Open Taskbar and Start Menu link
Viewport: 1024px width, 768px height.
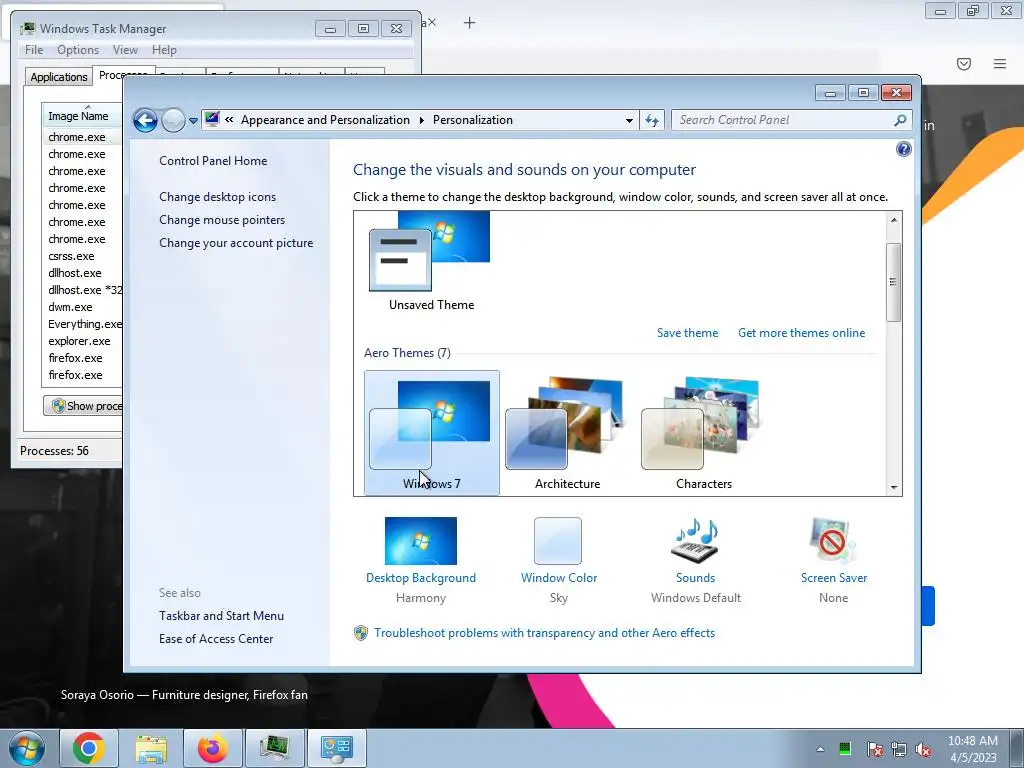tap(221, 616)
